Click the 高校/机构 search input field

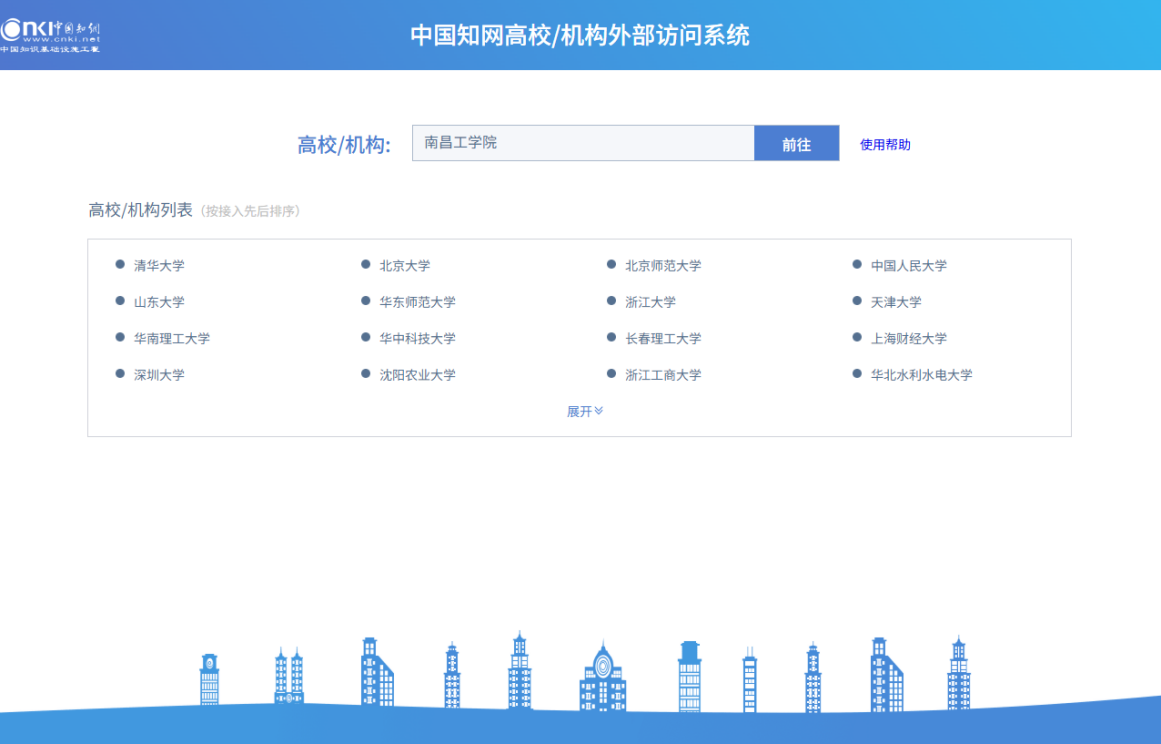582,143
